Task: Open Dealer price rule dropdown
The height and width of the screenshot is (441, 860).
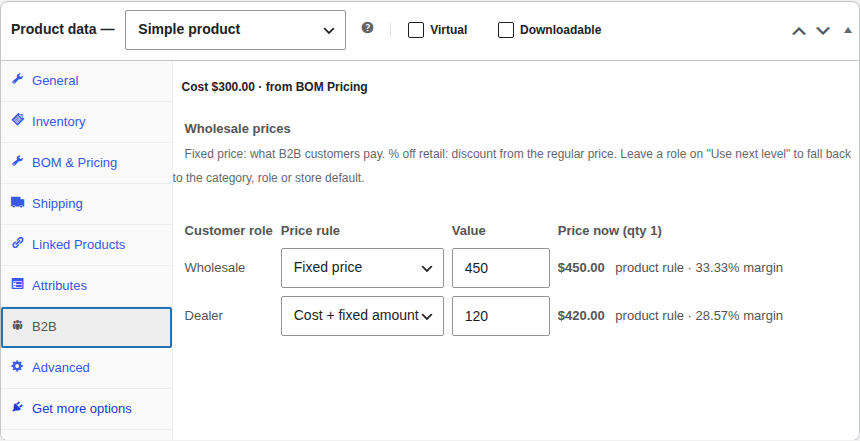Action: 362,316
